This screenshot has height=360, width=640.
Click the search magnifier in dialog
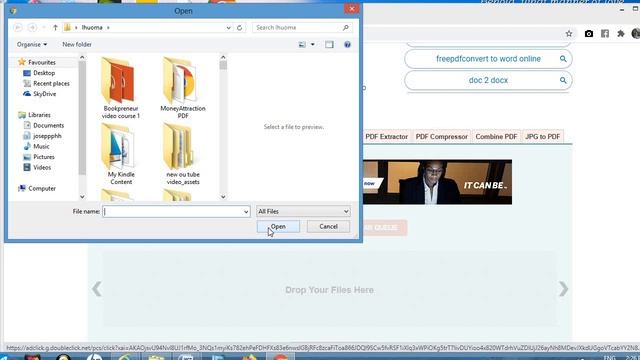pos(346,27)
